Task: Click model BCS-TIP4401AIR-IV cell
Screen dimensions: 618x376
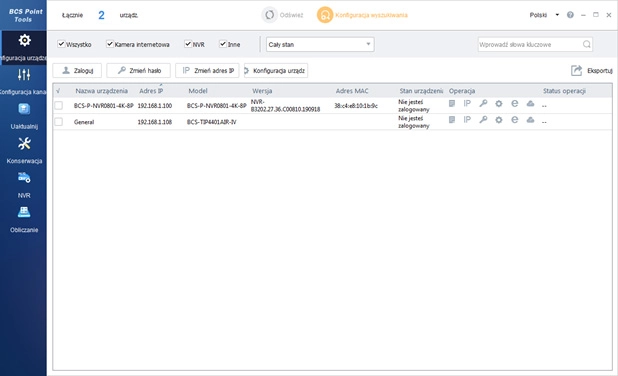Action: click(211, 122)
